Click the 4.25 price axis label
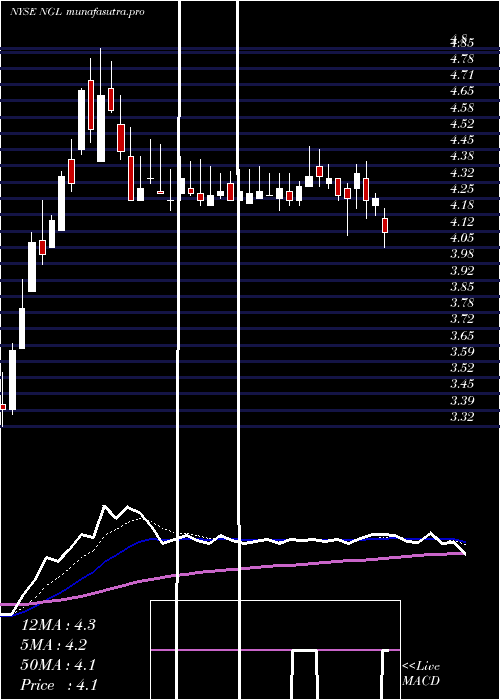This screenshot has height=700, width=500. 462,189
